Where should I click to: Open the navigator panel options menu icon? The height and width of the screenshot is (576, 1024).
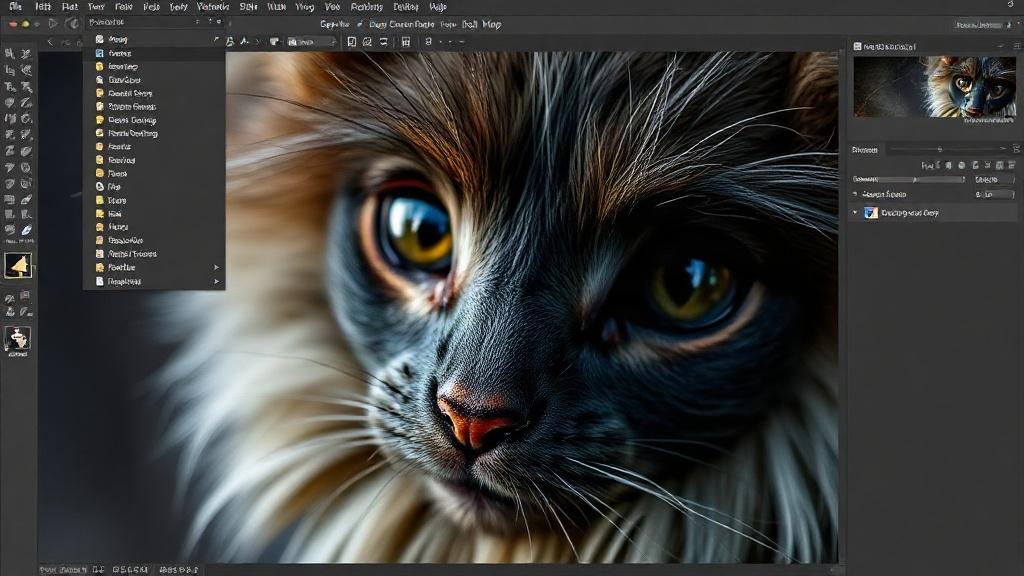click(x=1016, y=46)
